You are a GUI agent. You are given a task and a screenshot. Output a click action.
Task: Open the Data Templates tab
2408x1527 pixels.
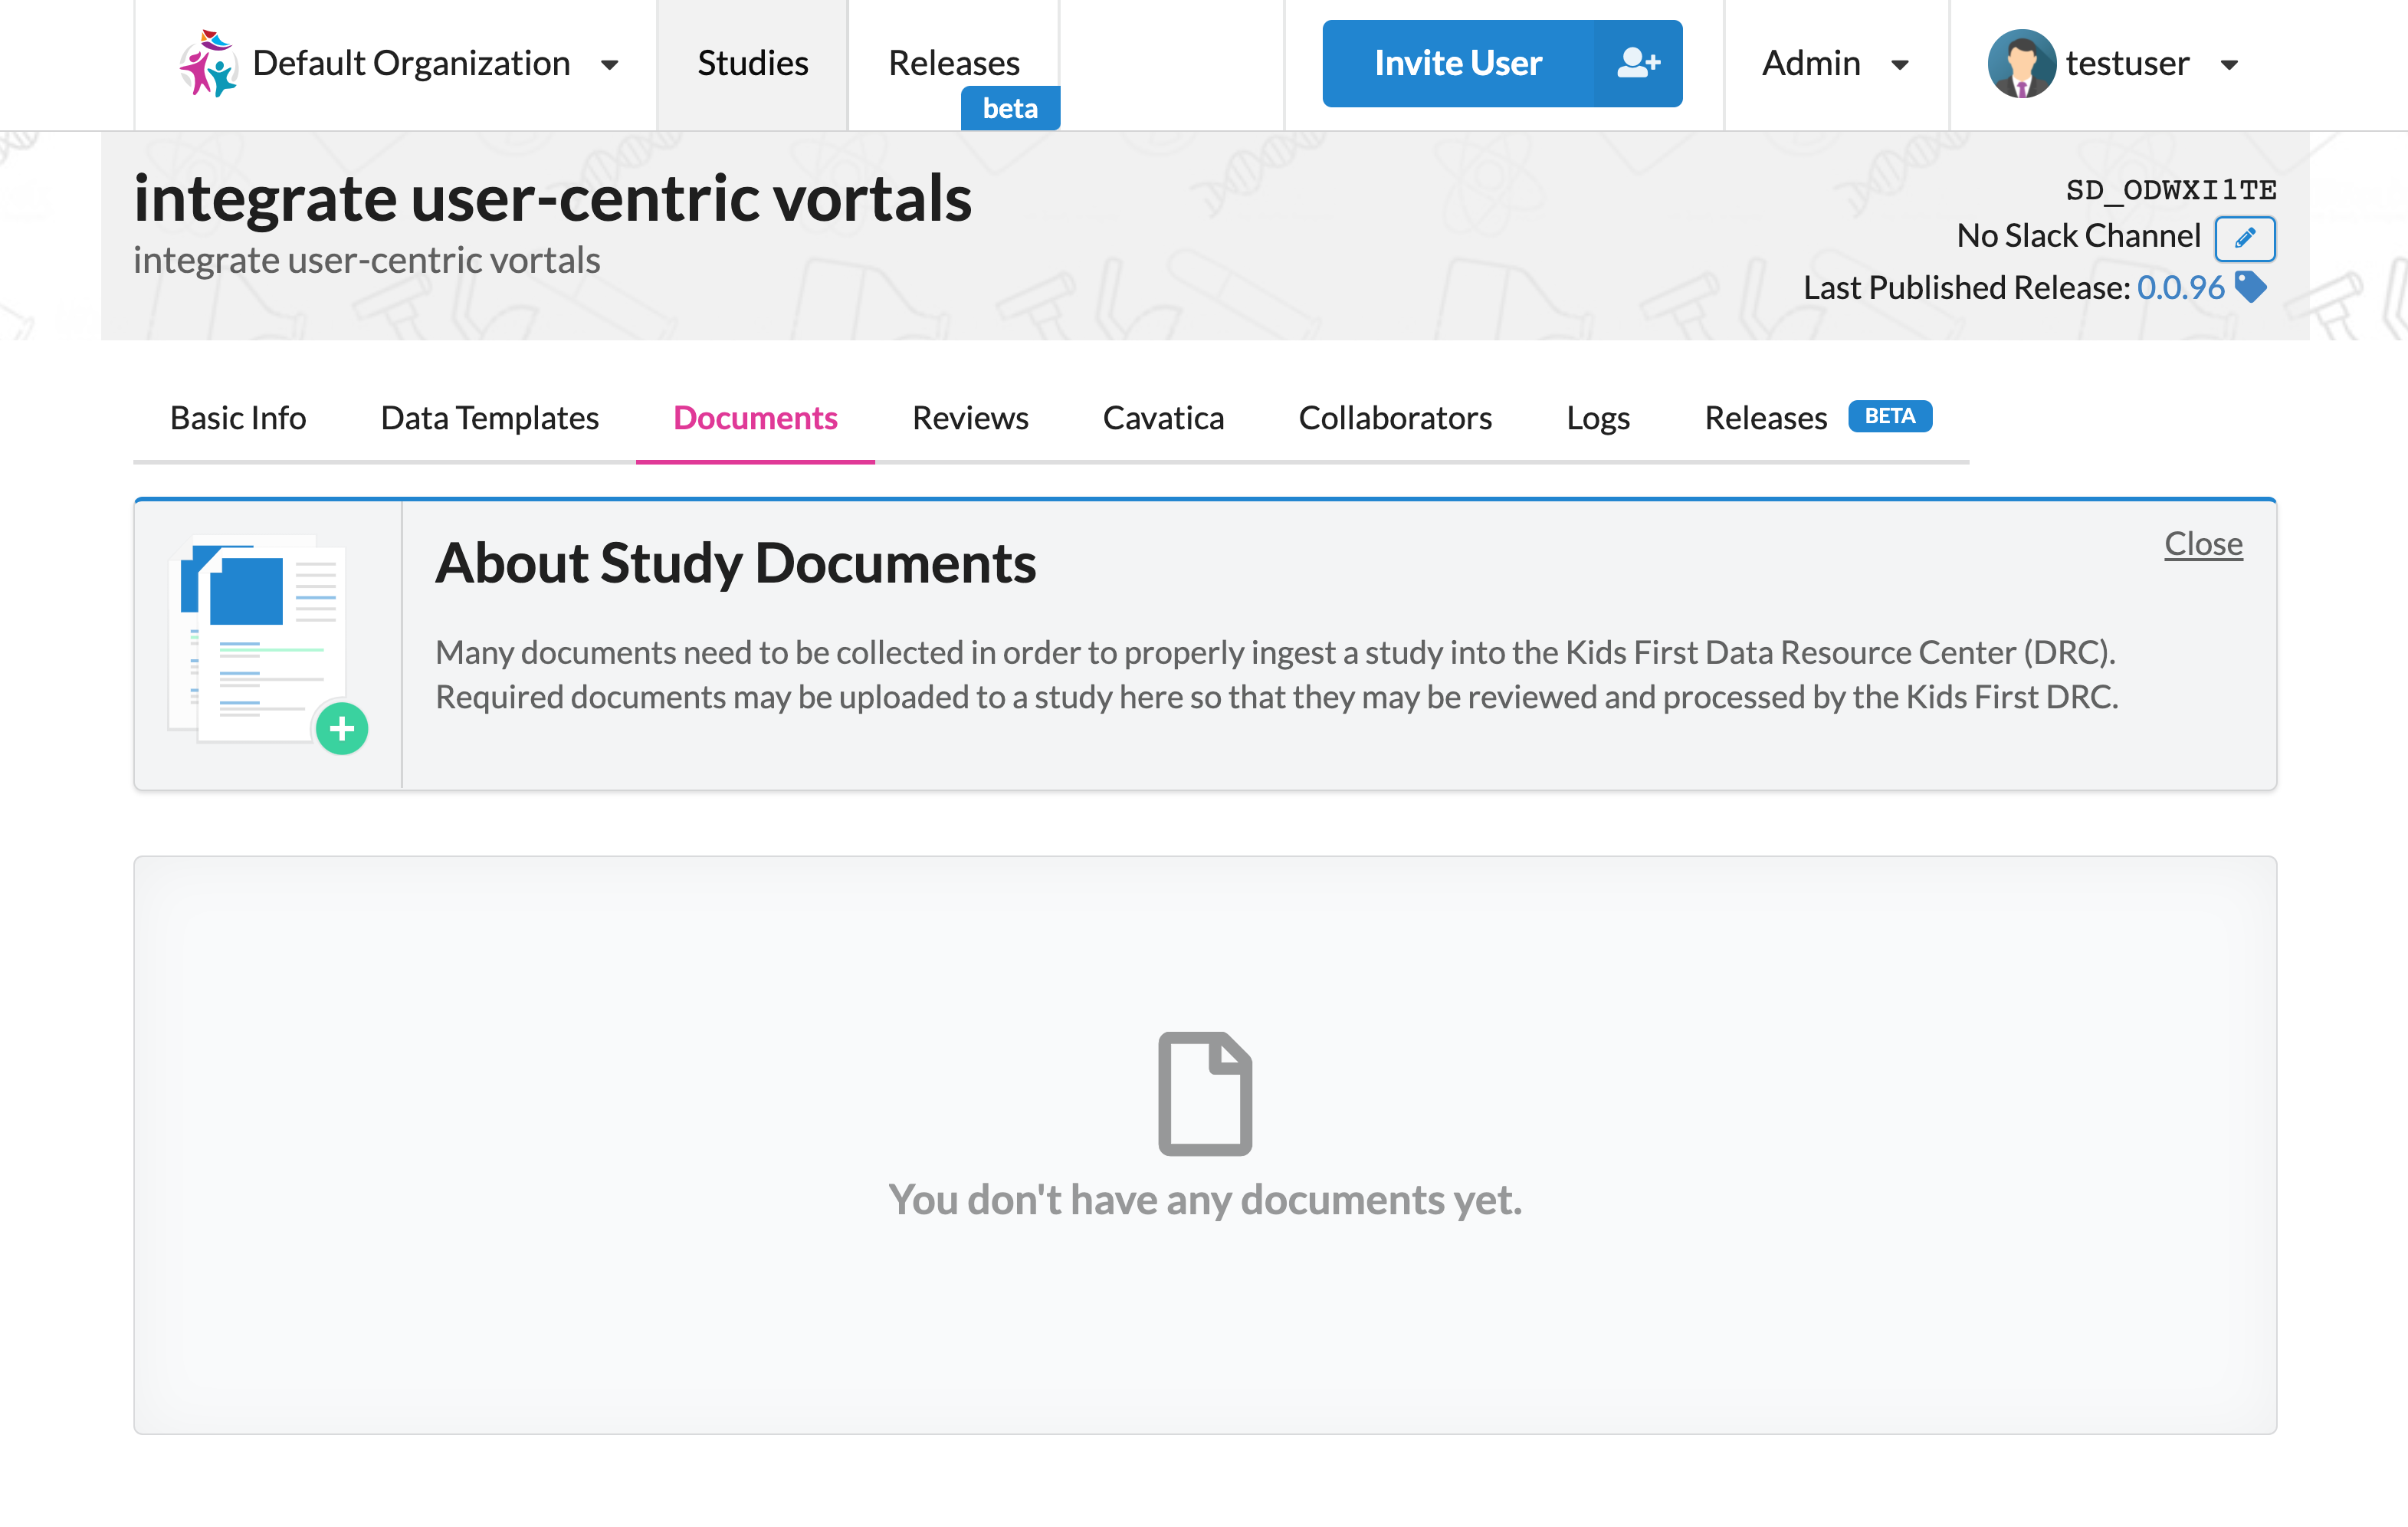point(488,418)
